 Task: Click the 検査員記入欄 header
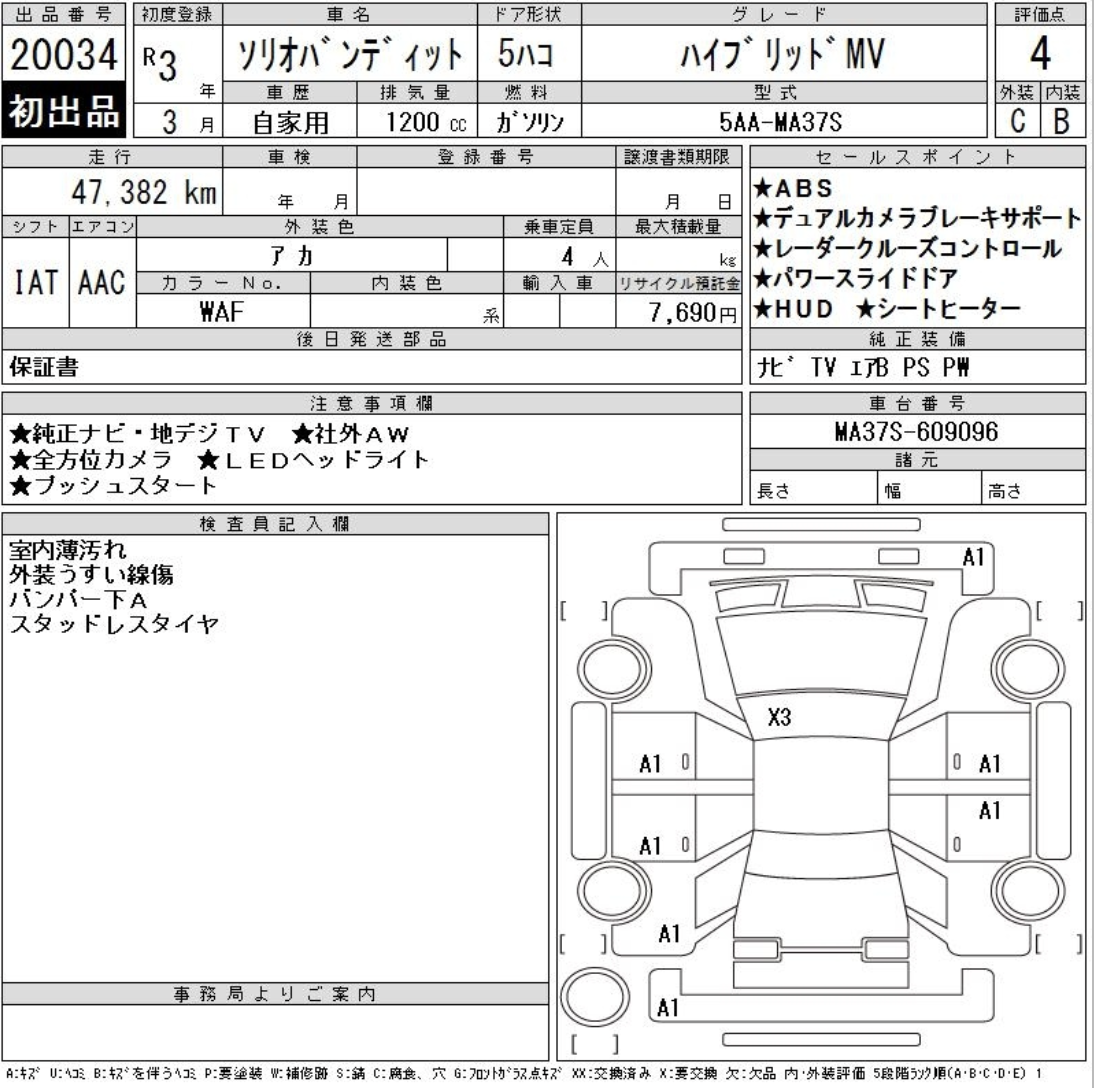point(275,523)
